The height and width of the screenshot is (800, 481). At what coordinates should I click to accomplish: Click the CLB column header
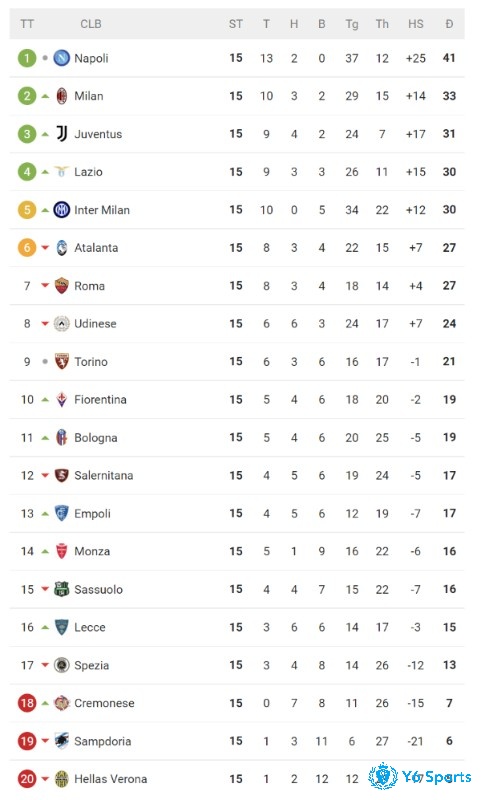91,24
